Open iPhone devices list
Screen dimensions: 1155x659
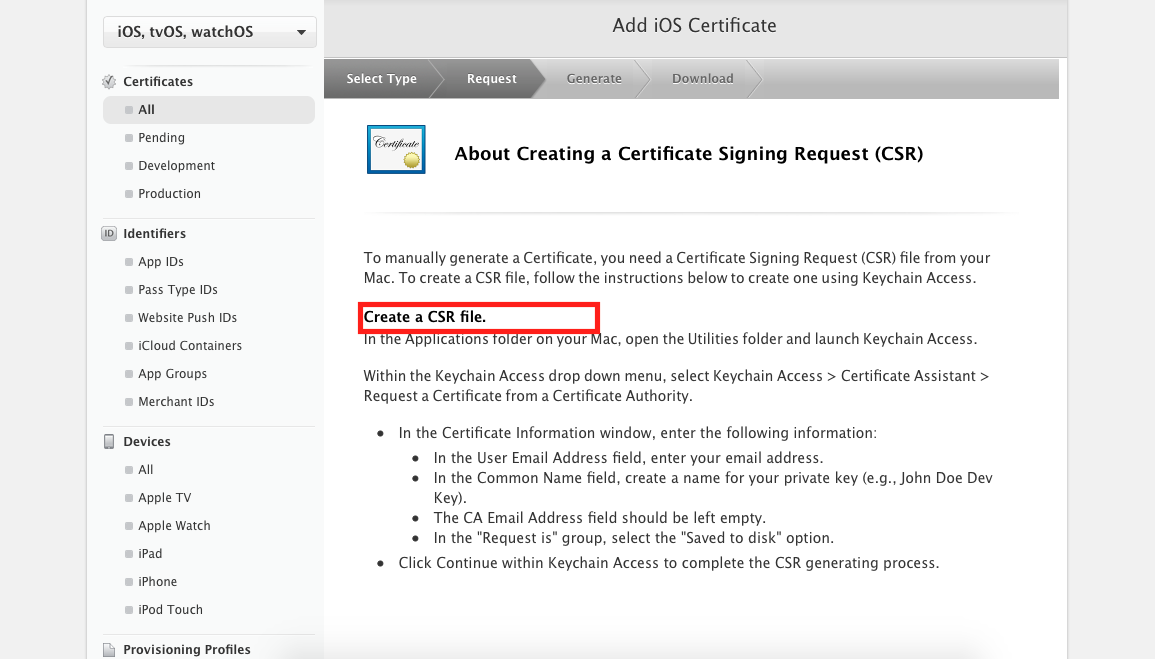(158, 582)
